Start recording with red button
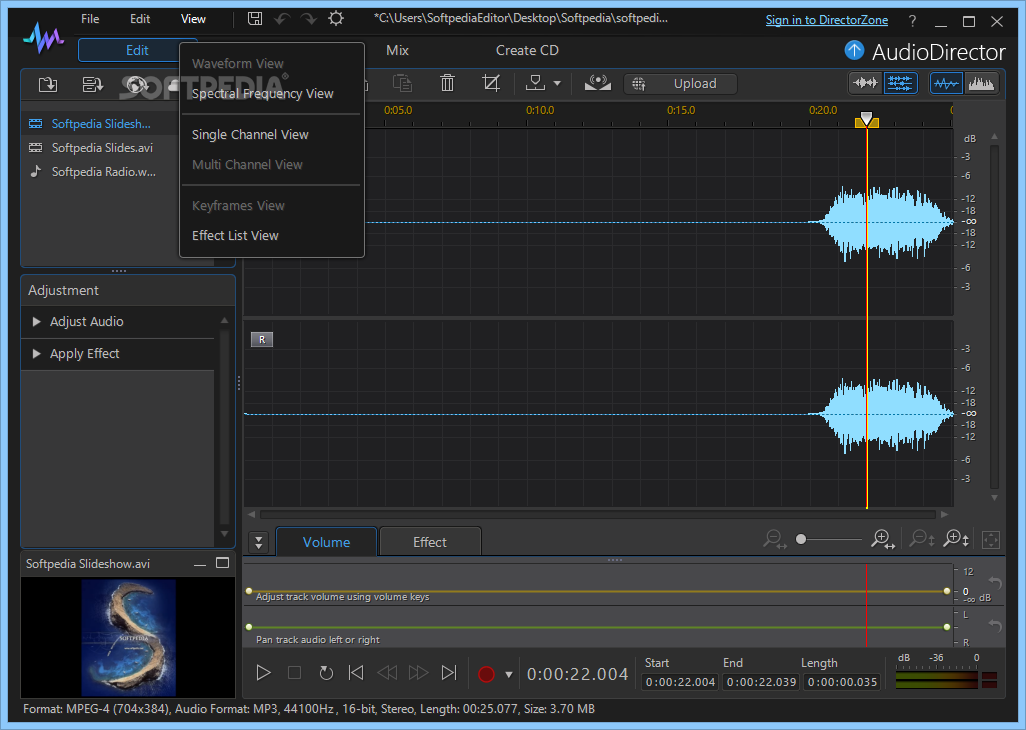The height and width of the screenshot is (730, 1026). [486, 674]
